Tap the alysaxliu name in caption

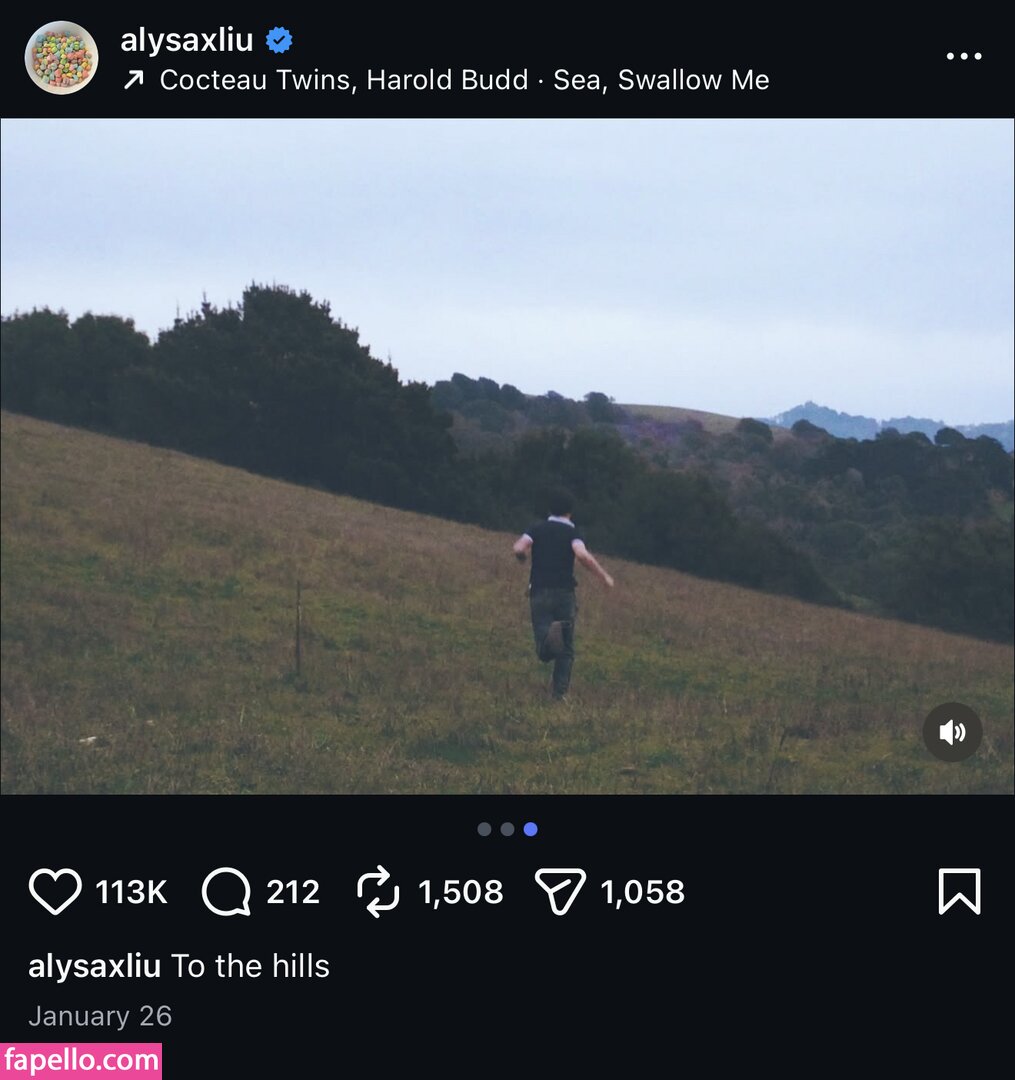pos(94,966)
